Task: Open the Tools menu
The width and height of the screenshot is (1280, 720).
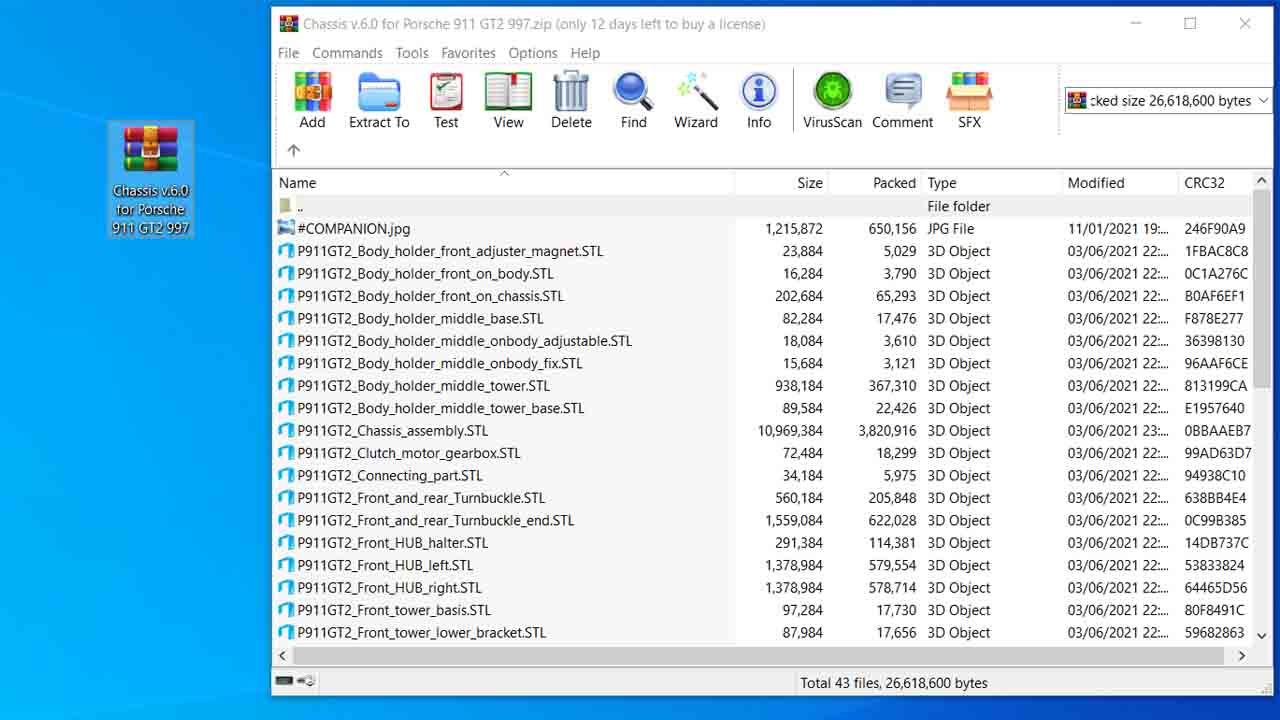Action: point(412,53)
